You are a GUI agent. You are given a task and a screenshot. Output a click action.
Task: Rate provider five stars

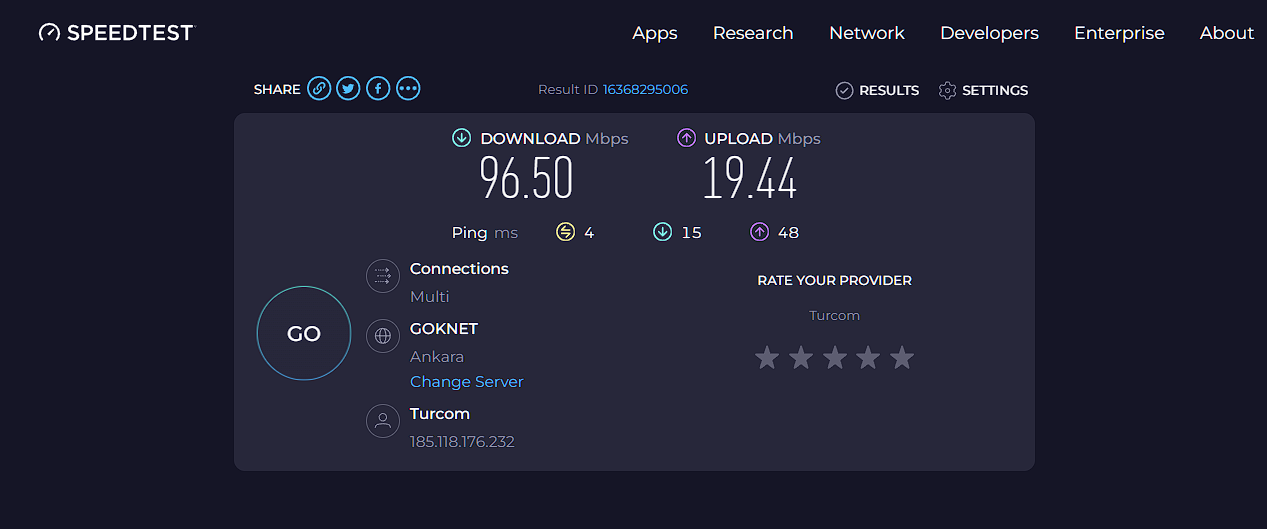[902, 357]
